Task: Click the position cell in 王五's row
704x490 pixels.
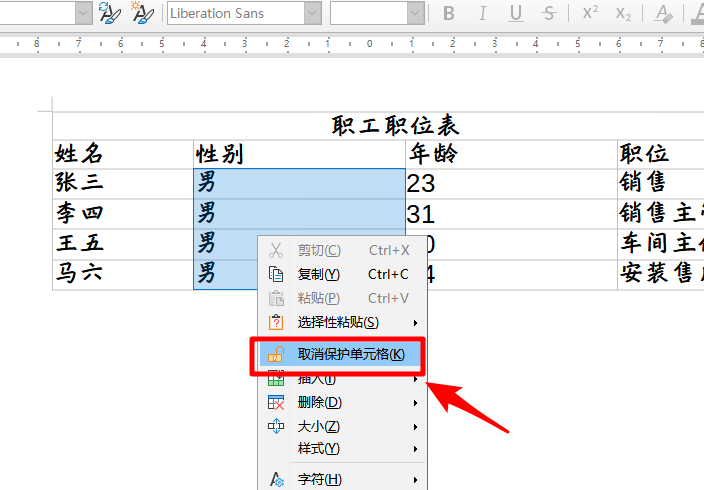Action: point(661,243)
